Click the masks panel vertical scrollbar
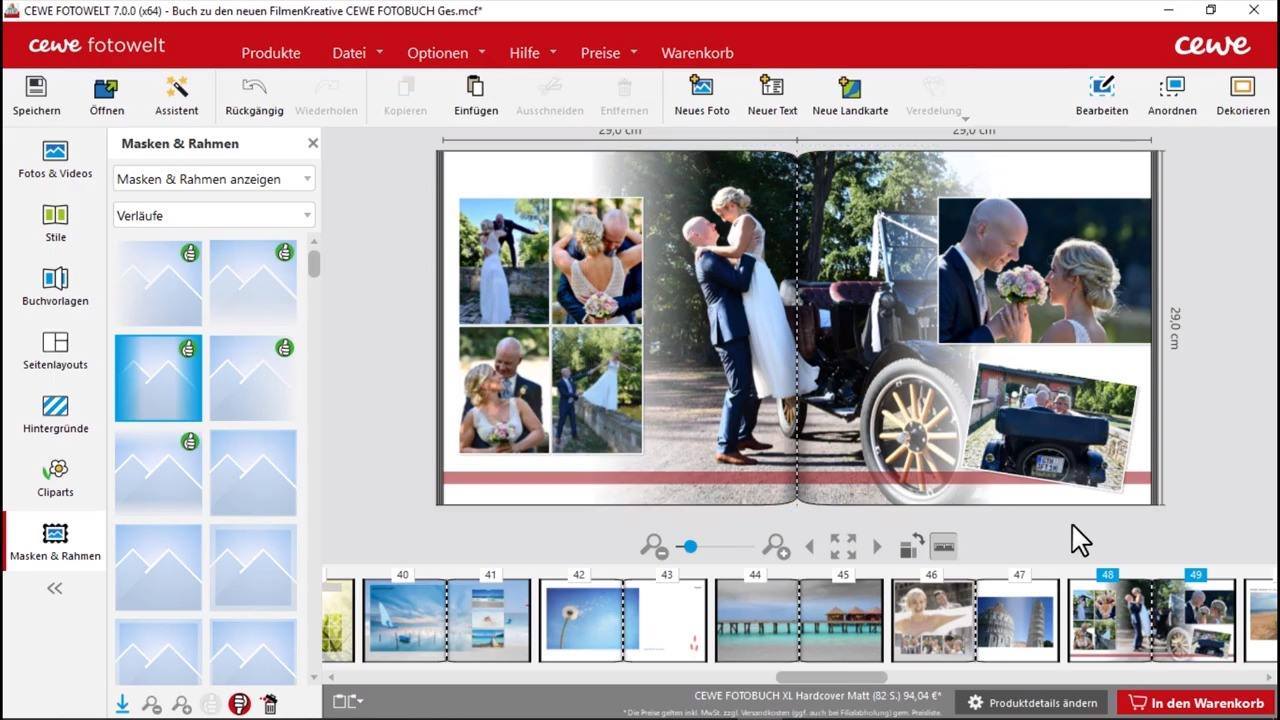Viewport: 1280px width, 720px height. pyautogui.click(x=314, y=263)
